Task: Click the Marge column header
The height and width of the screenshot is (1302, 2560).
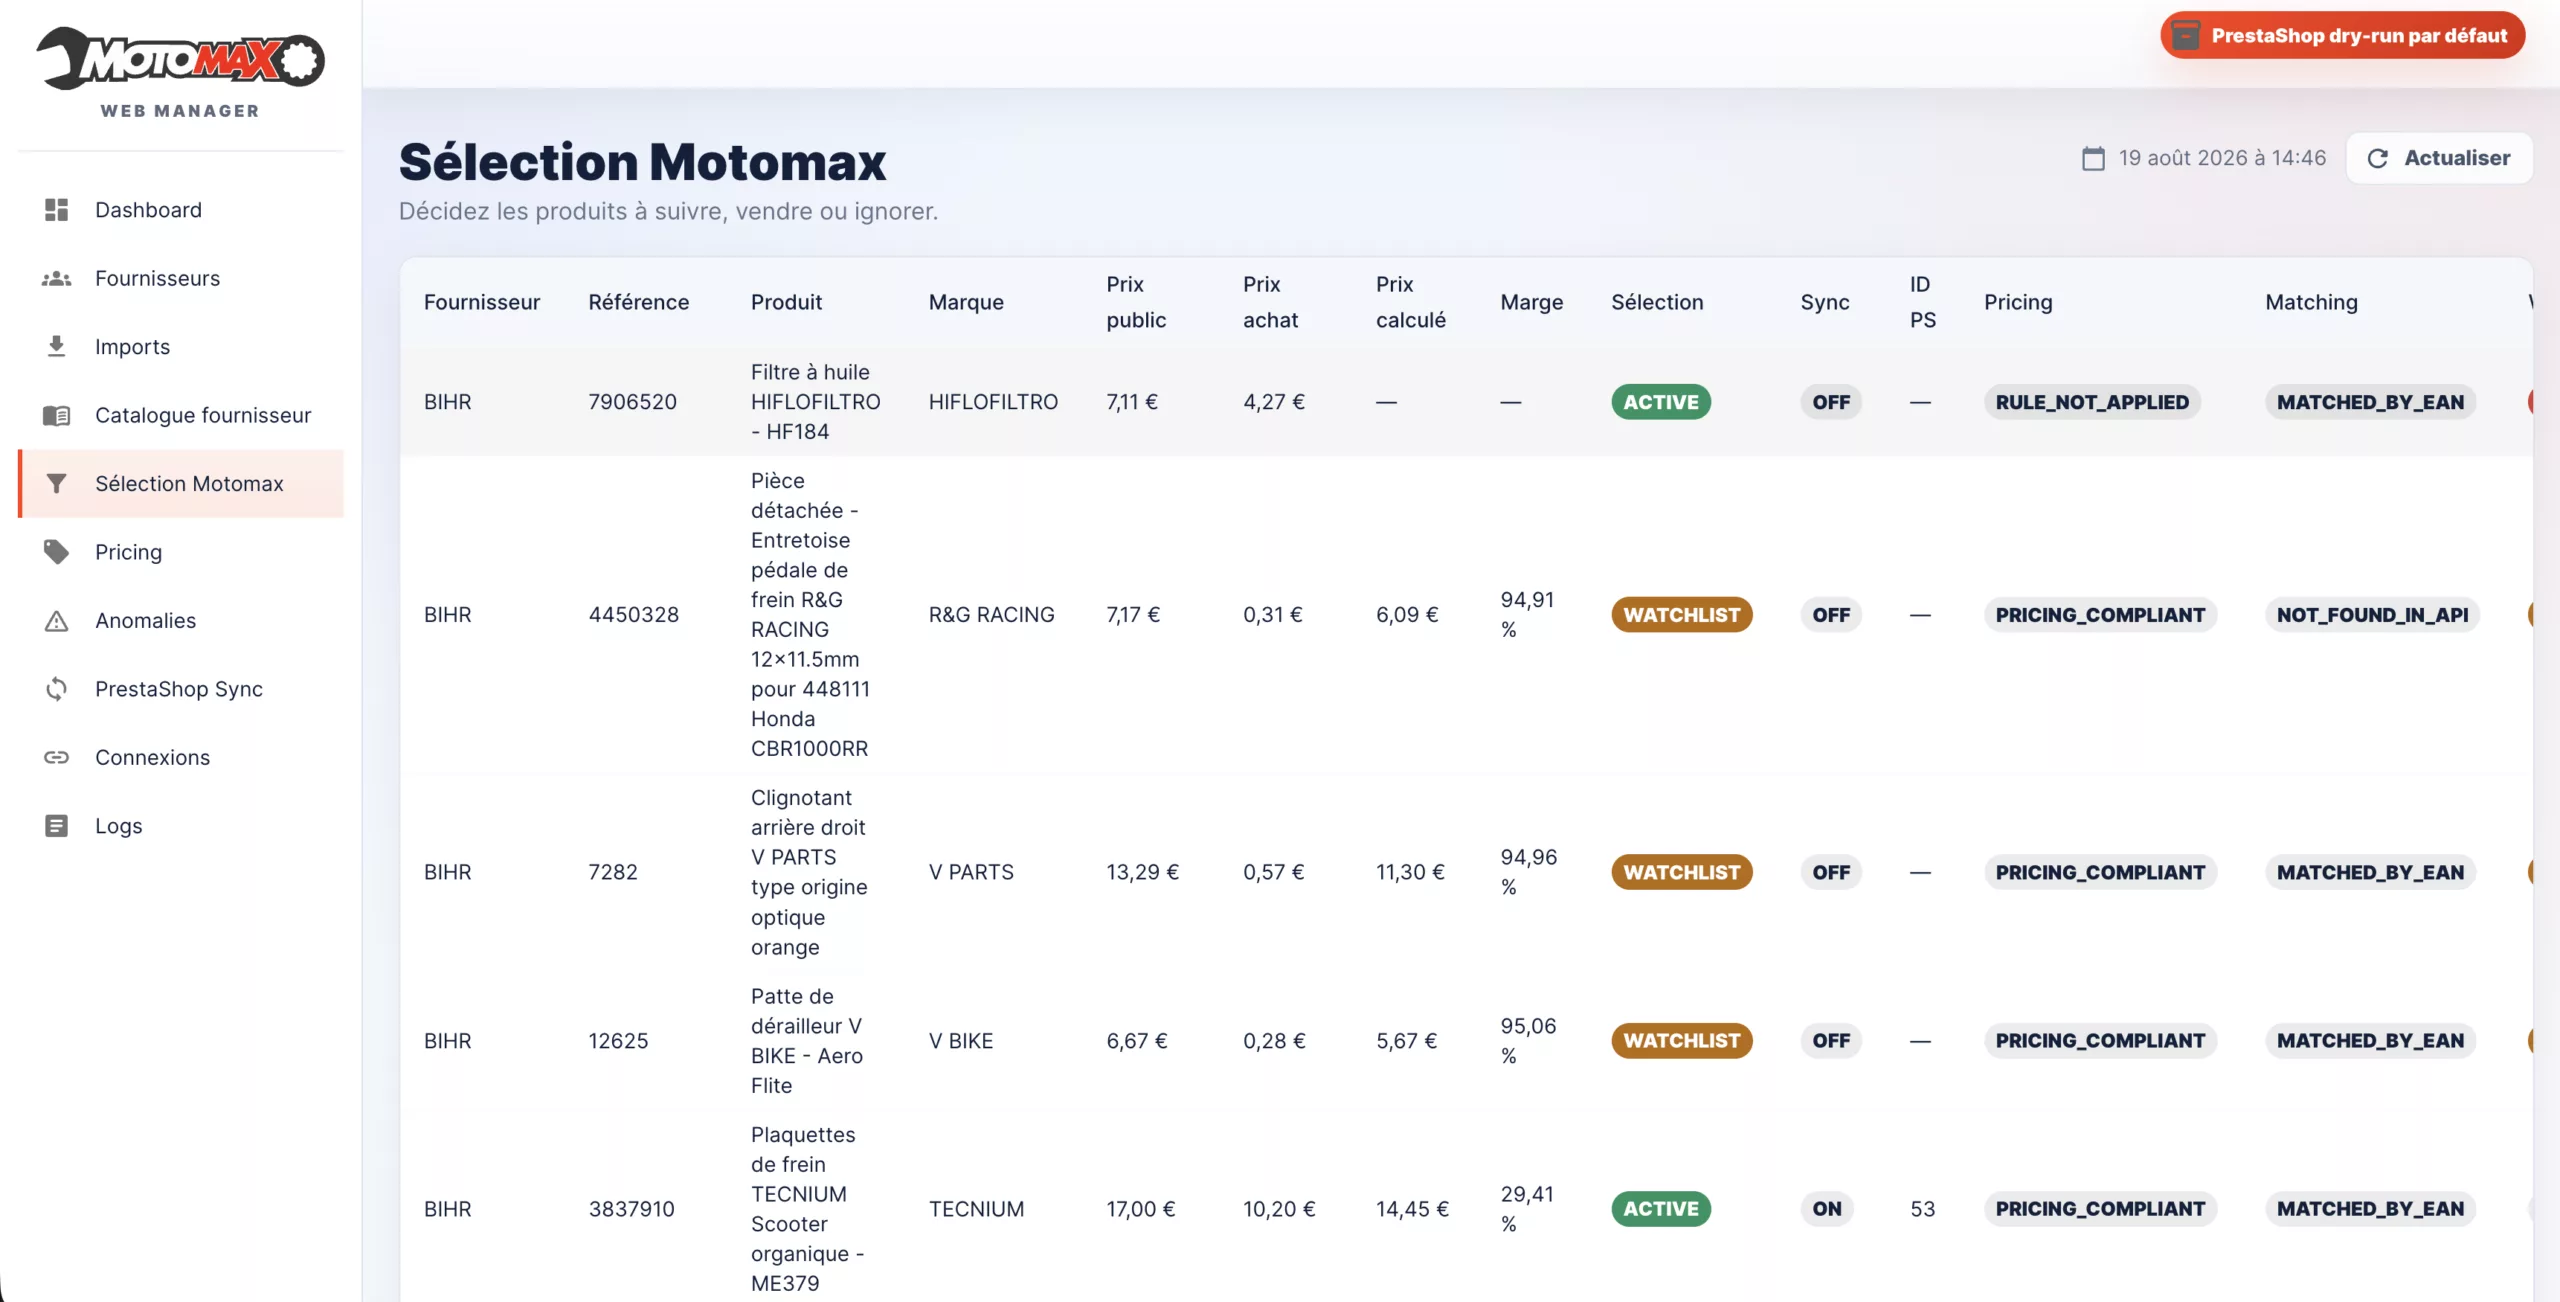Action: tap(1531, 302)
